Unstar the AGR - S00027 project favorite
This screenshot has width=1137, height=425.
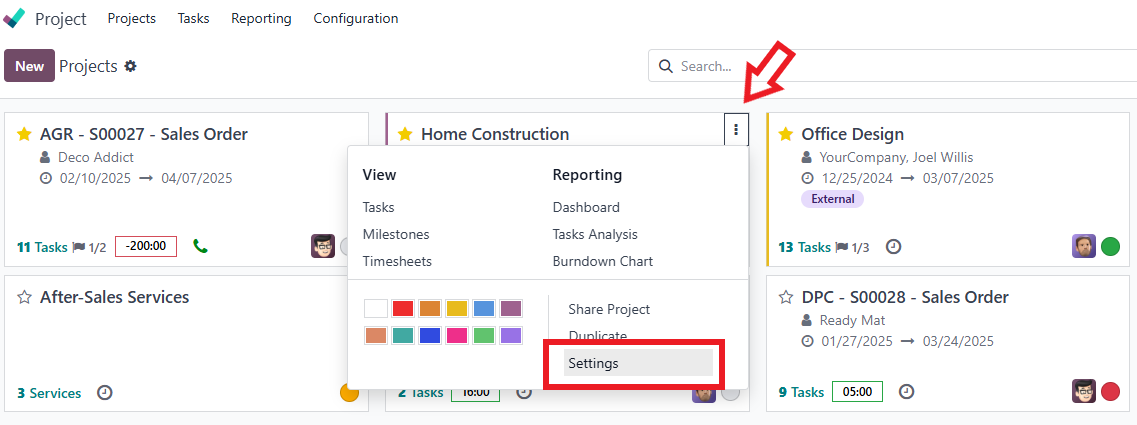click(x=25, y=134)
